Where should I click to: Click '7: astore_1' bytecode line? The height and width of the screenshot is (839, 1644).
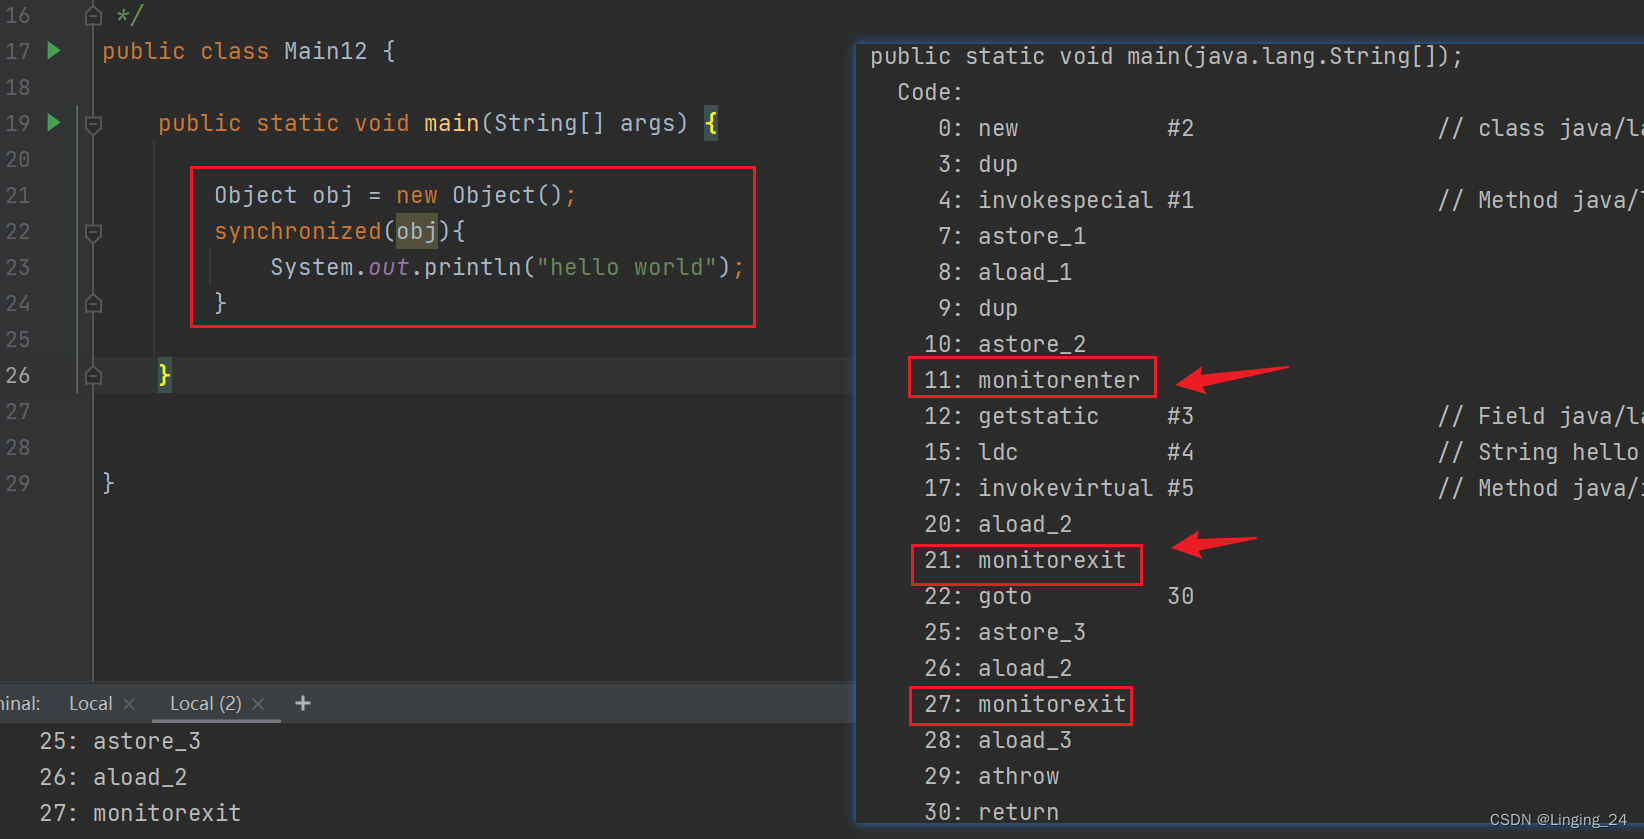click(x=1012, y=236)
